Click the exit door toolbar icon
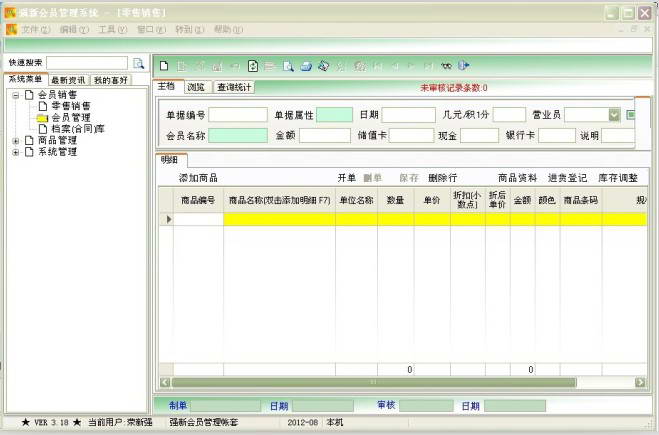 [x=464, y=66]
